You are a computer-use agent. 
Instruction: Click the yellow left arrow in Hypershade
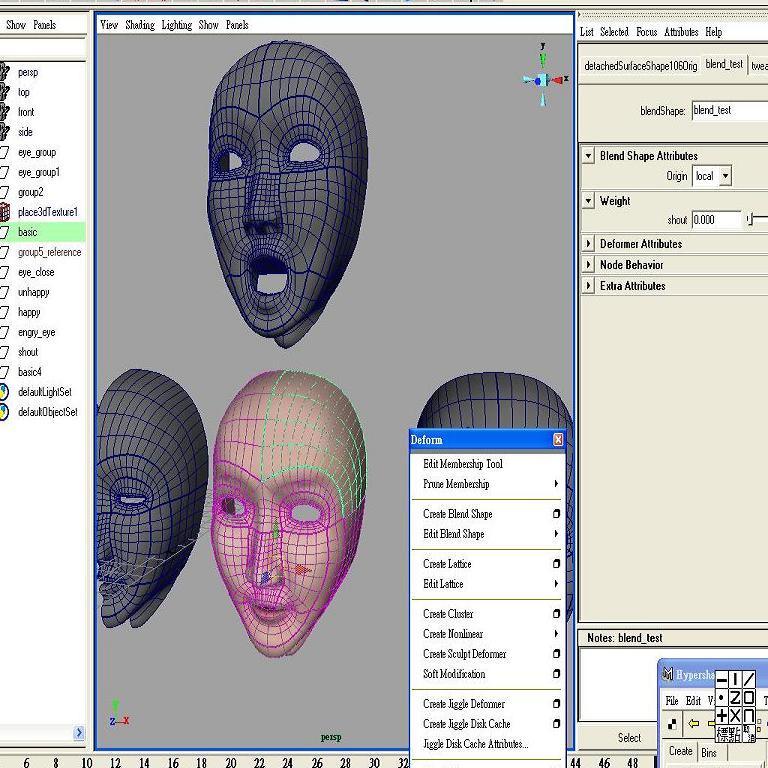point(693,723)
